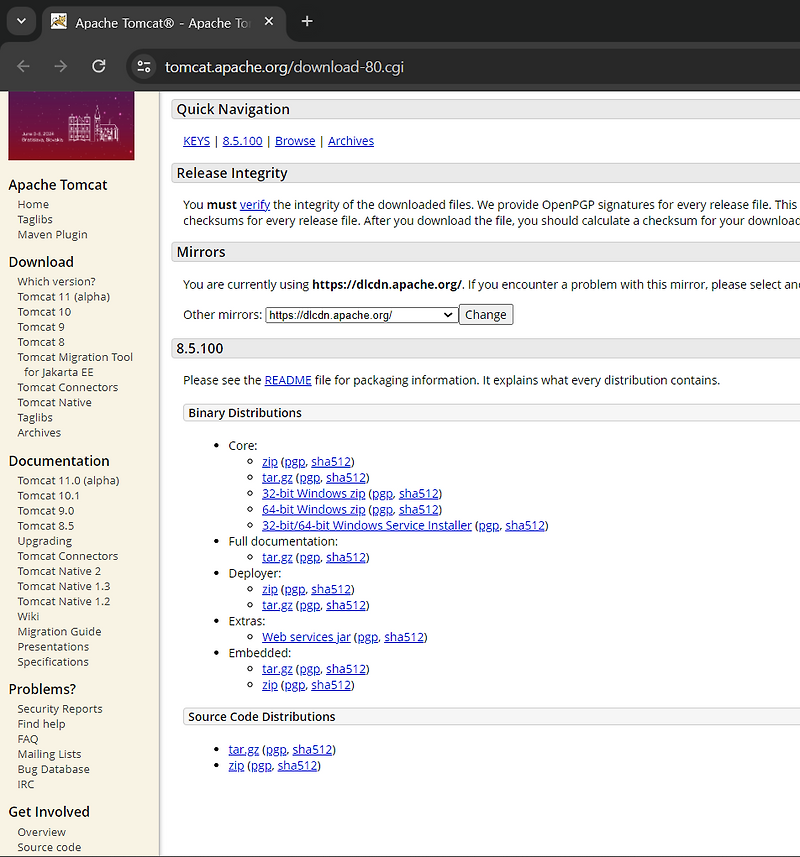Open the Upgrading documentation link
The height and width of the screenshot is (857, 800).
[x=44, y=541]
